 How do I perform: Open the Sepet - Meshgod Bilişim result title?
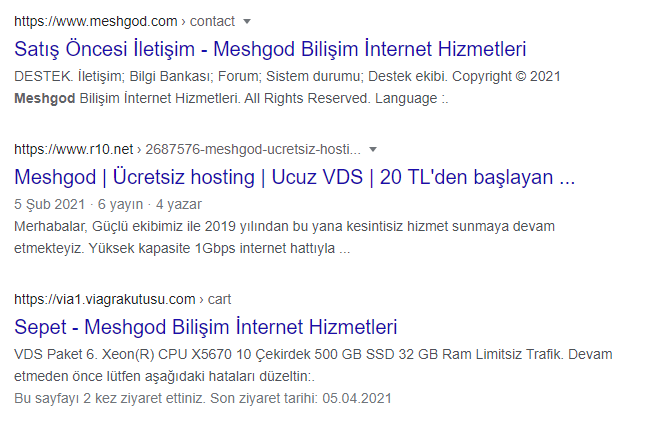(206, 326)
